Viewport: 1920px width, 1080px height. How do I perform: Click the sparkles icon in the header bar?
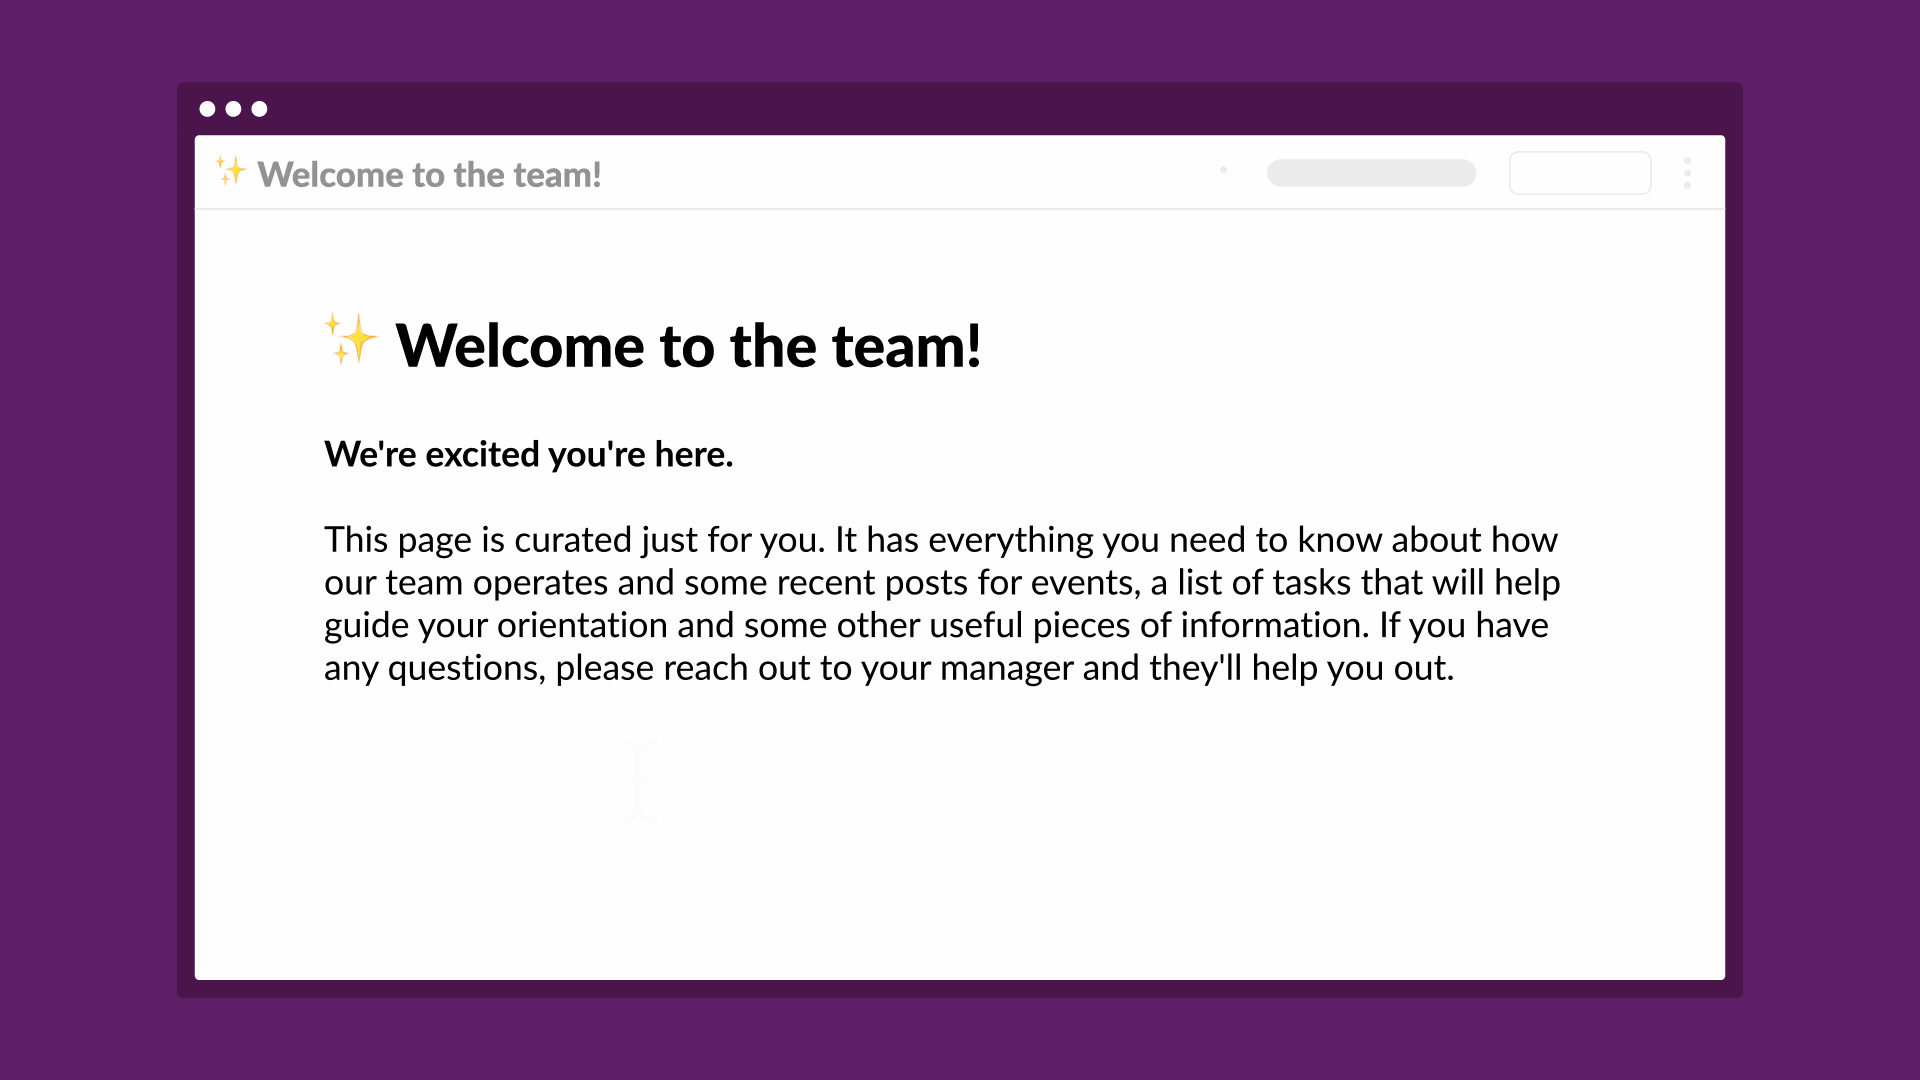tap(231, 172)
